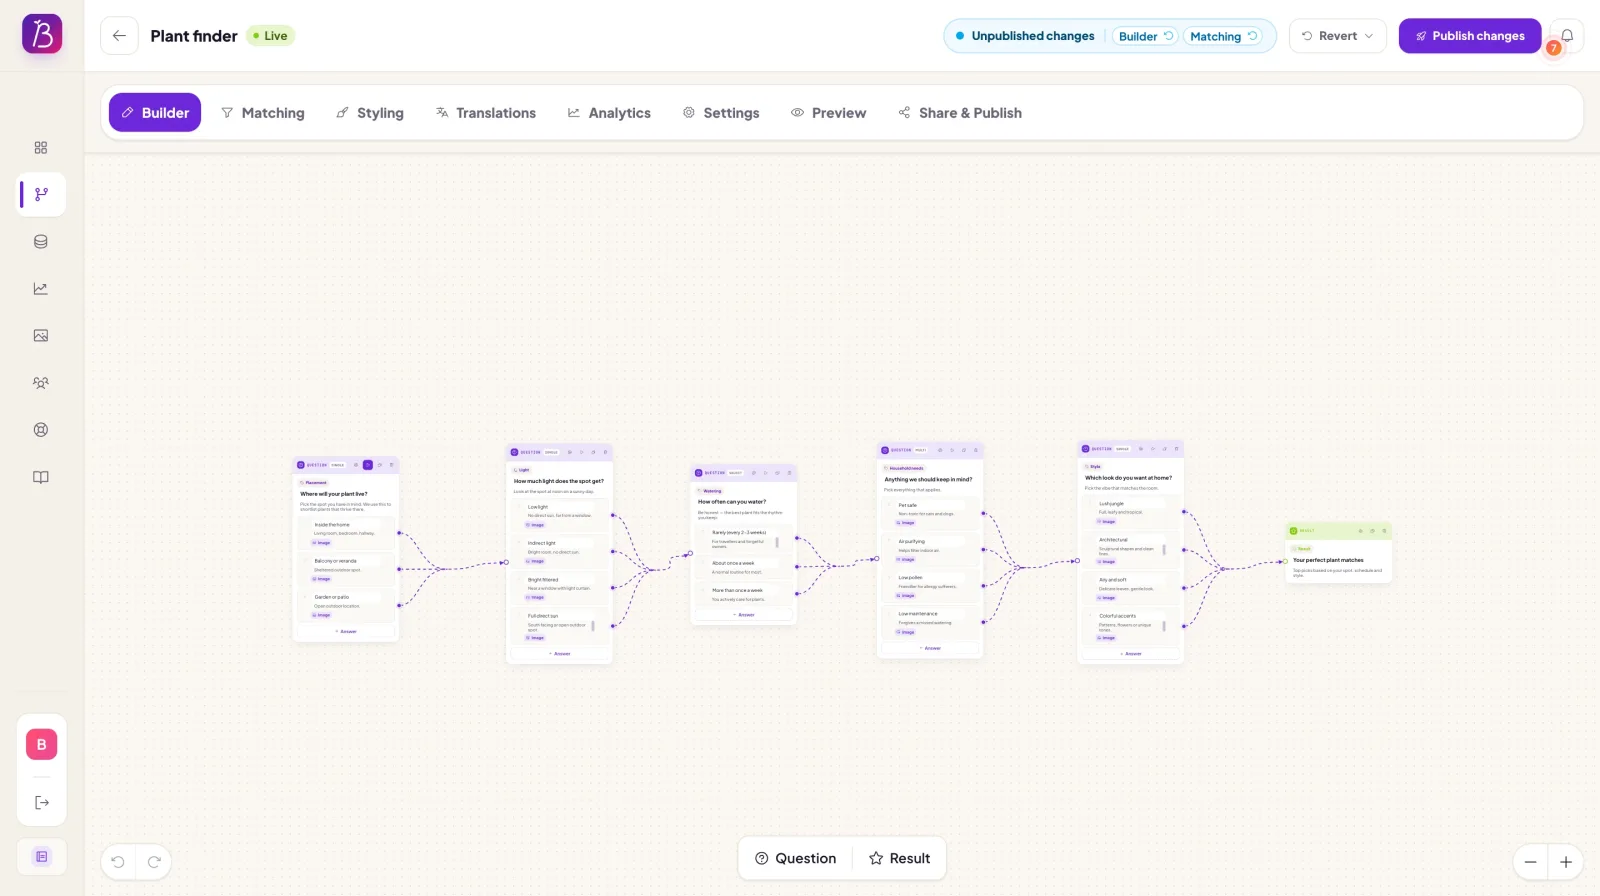Select the flow branch icon in sidebar
The width and height of the screenshot is (1600, 896).
41,194
